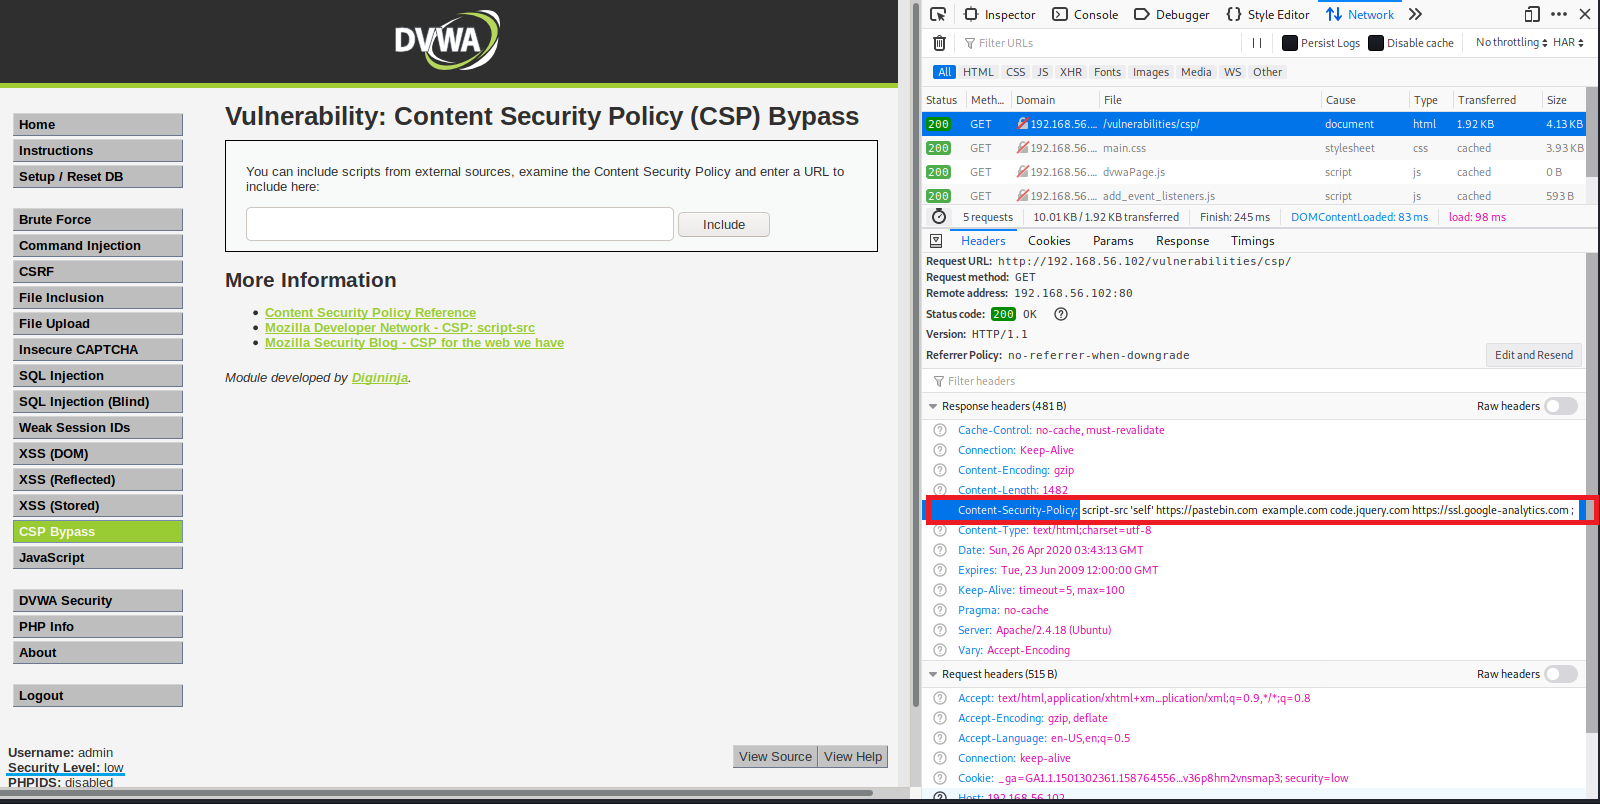Click the status code help icon
1600x804 pixels.
click(x=1061, y=314)
